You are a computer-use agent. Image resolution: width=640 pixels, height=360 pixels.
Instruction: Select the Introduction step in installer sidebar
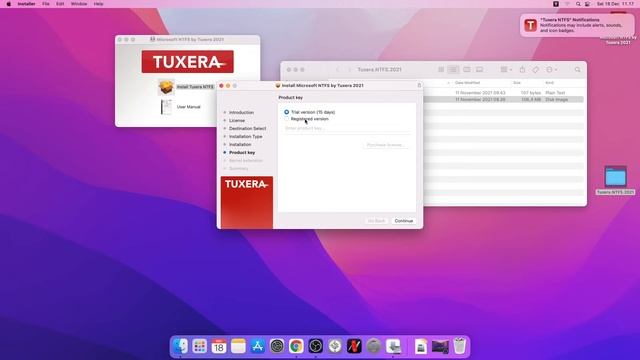point(241,112)
